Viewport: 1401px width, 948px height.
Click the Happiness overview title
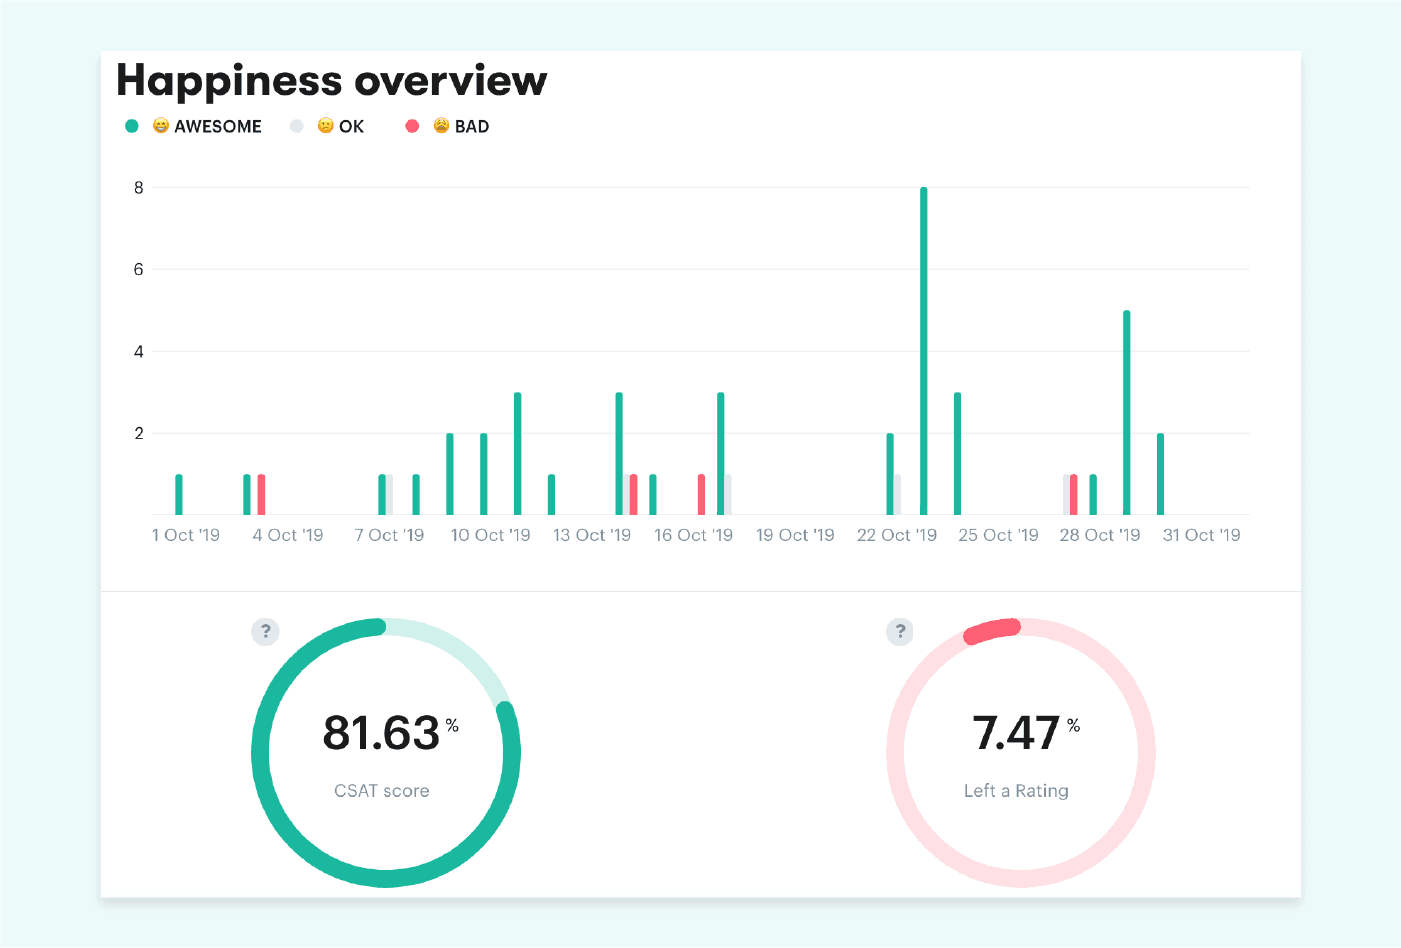(x=331, y=81)
